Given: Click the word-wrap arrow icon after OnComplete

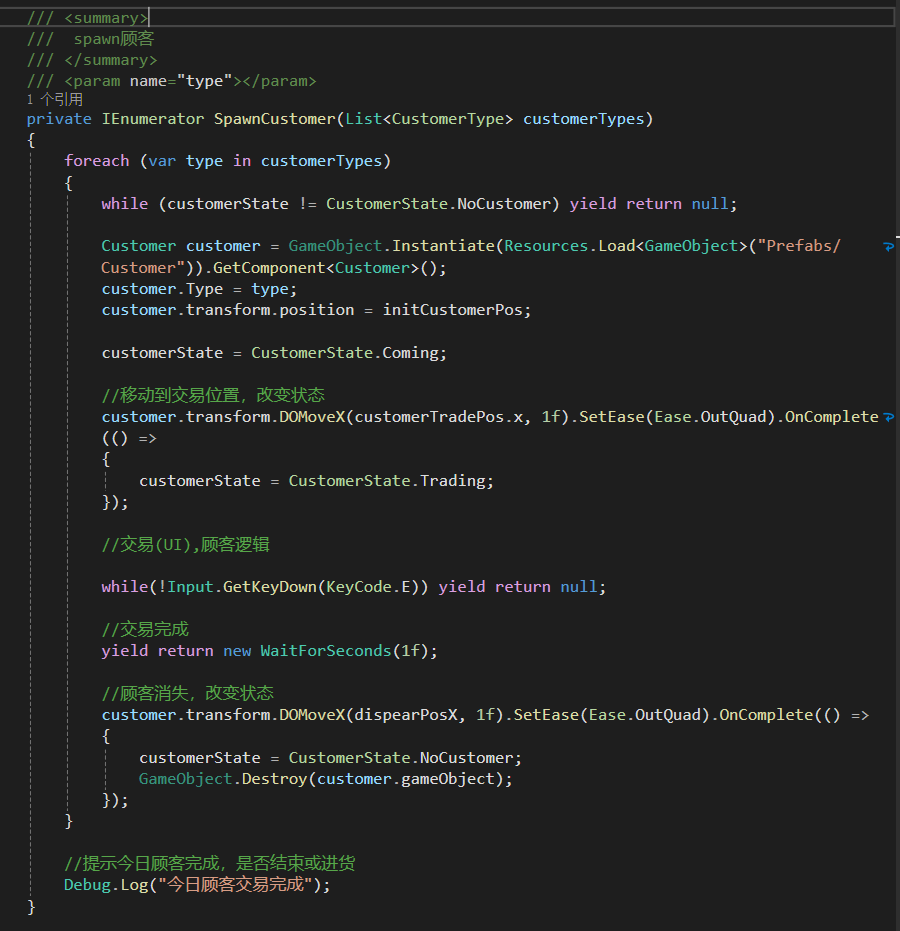Looking at the screenshot, I should [888, 417].
